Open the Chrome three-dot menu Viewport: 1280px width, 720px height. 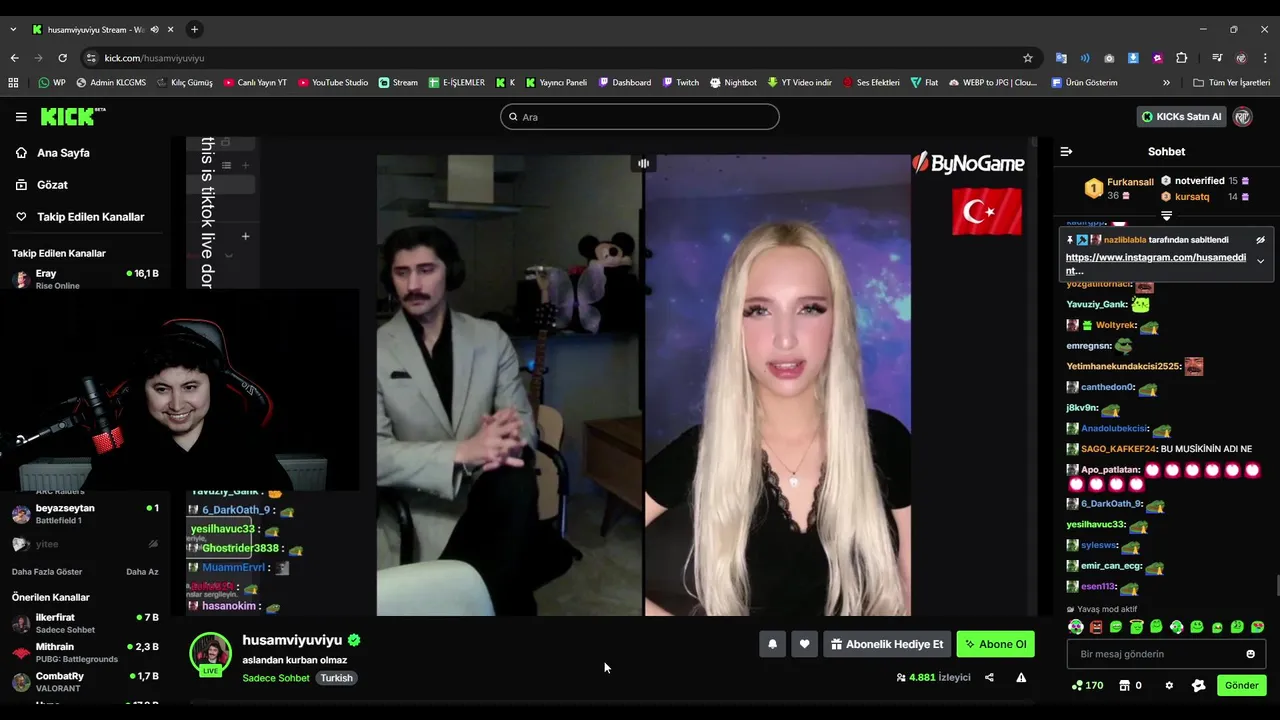(1265, 58)
